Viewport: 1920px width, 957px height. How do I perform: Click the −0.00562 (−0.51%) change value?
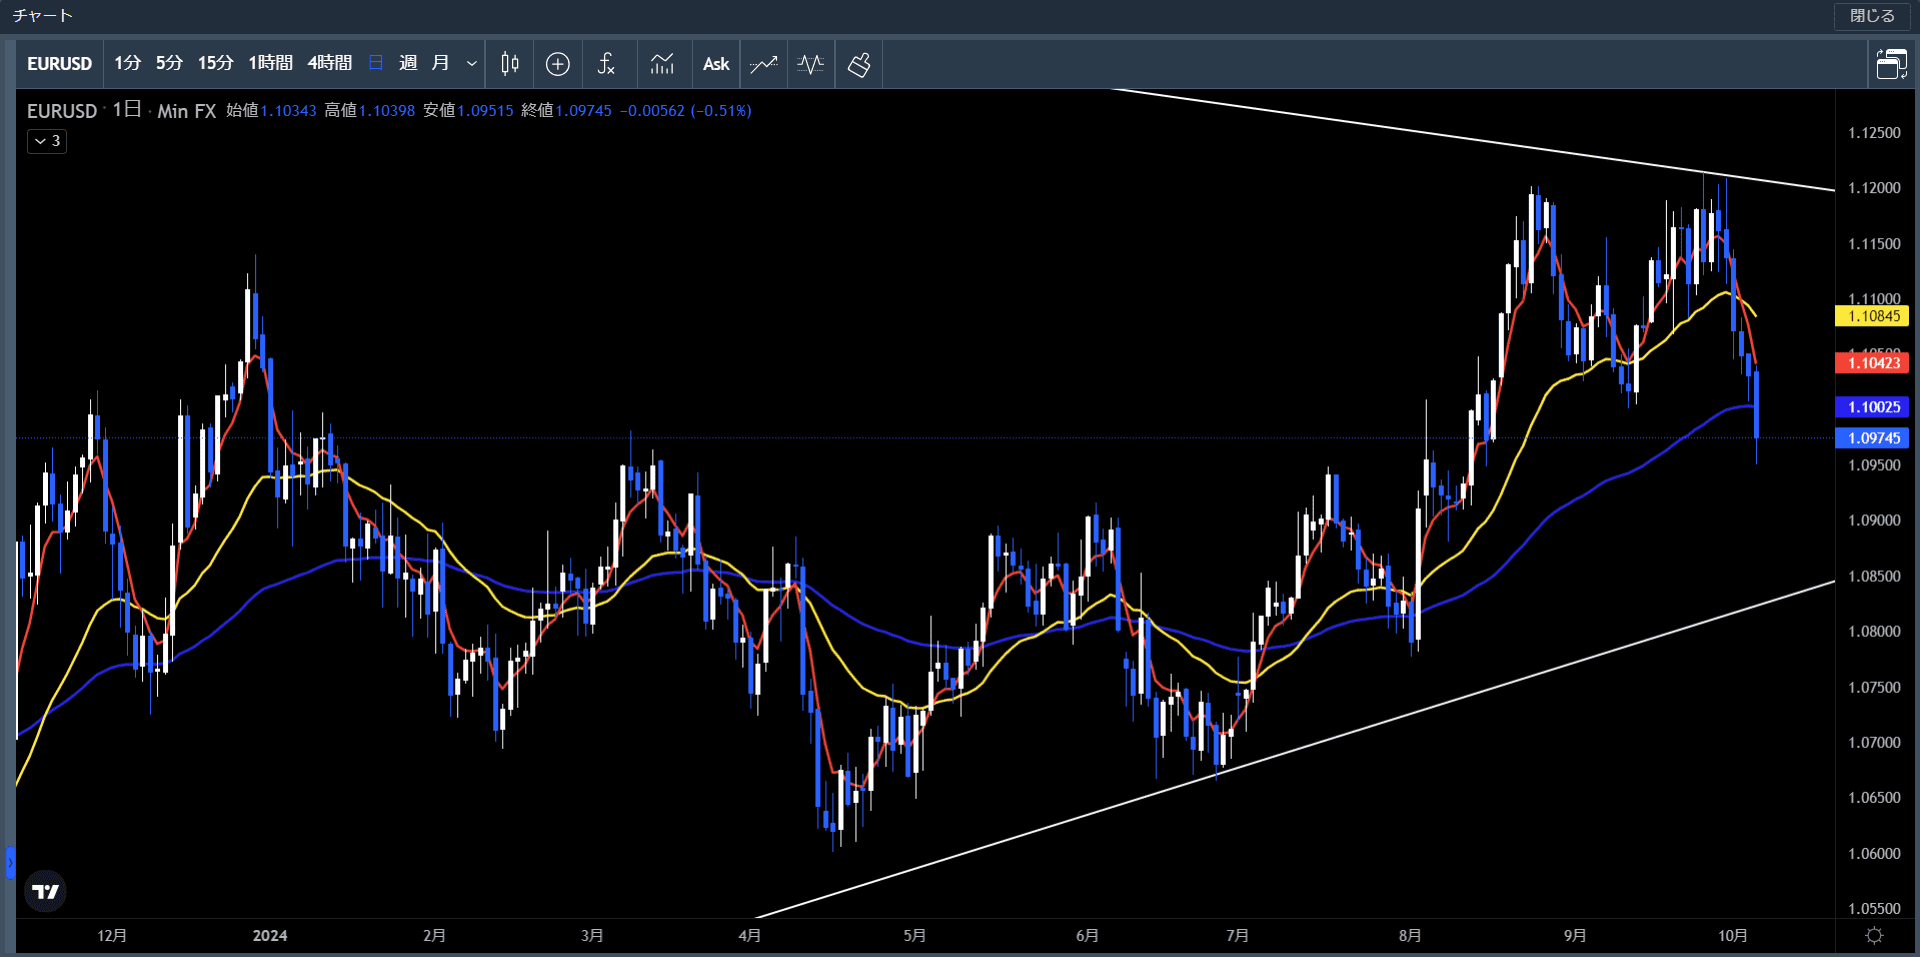click(686, 110)
